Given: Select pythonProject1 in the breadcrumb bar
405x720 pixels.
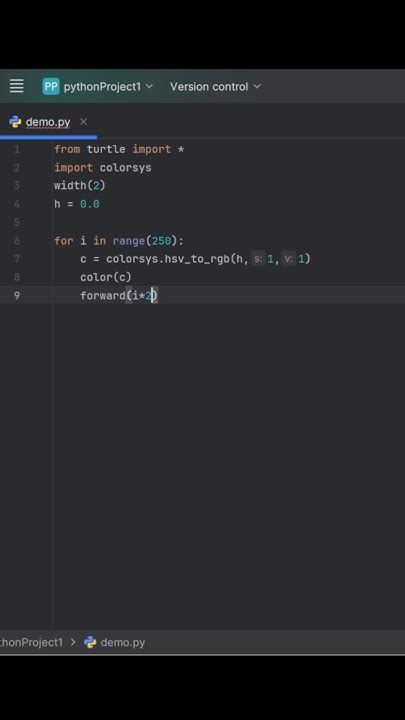Looking at the screenshot, I should (31, 642).
